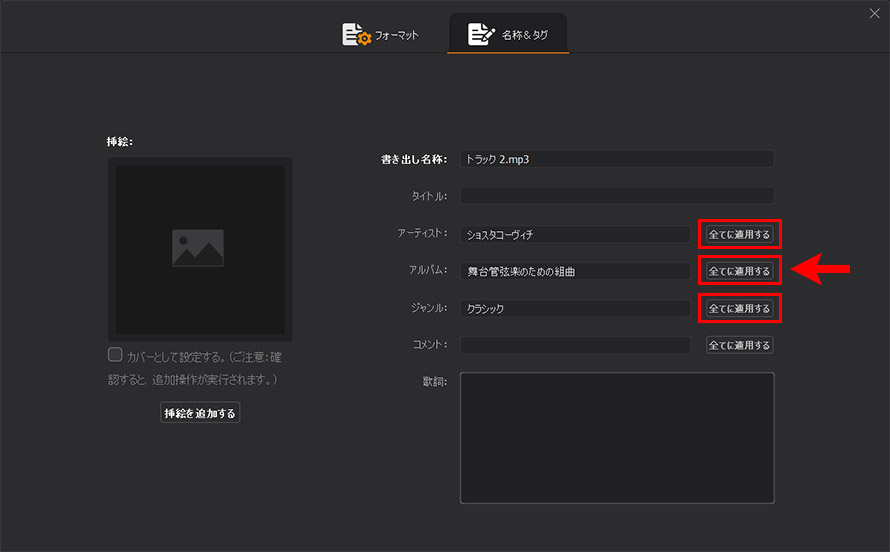Apply アルバム to all with 全てに適用する
Viewport: 890px width, 552px height.
coord(739,271)
